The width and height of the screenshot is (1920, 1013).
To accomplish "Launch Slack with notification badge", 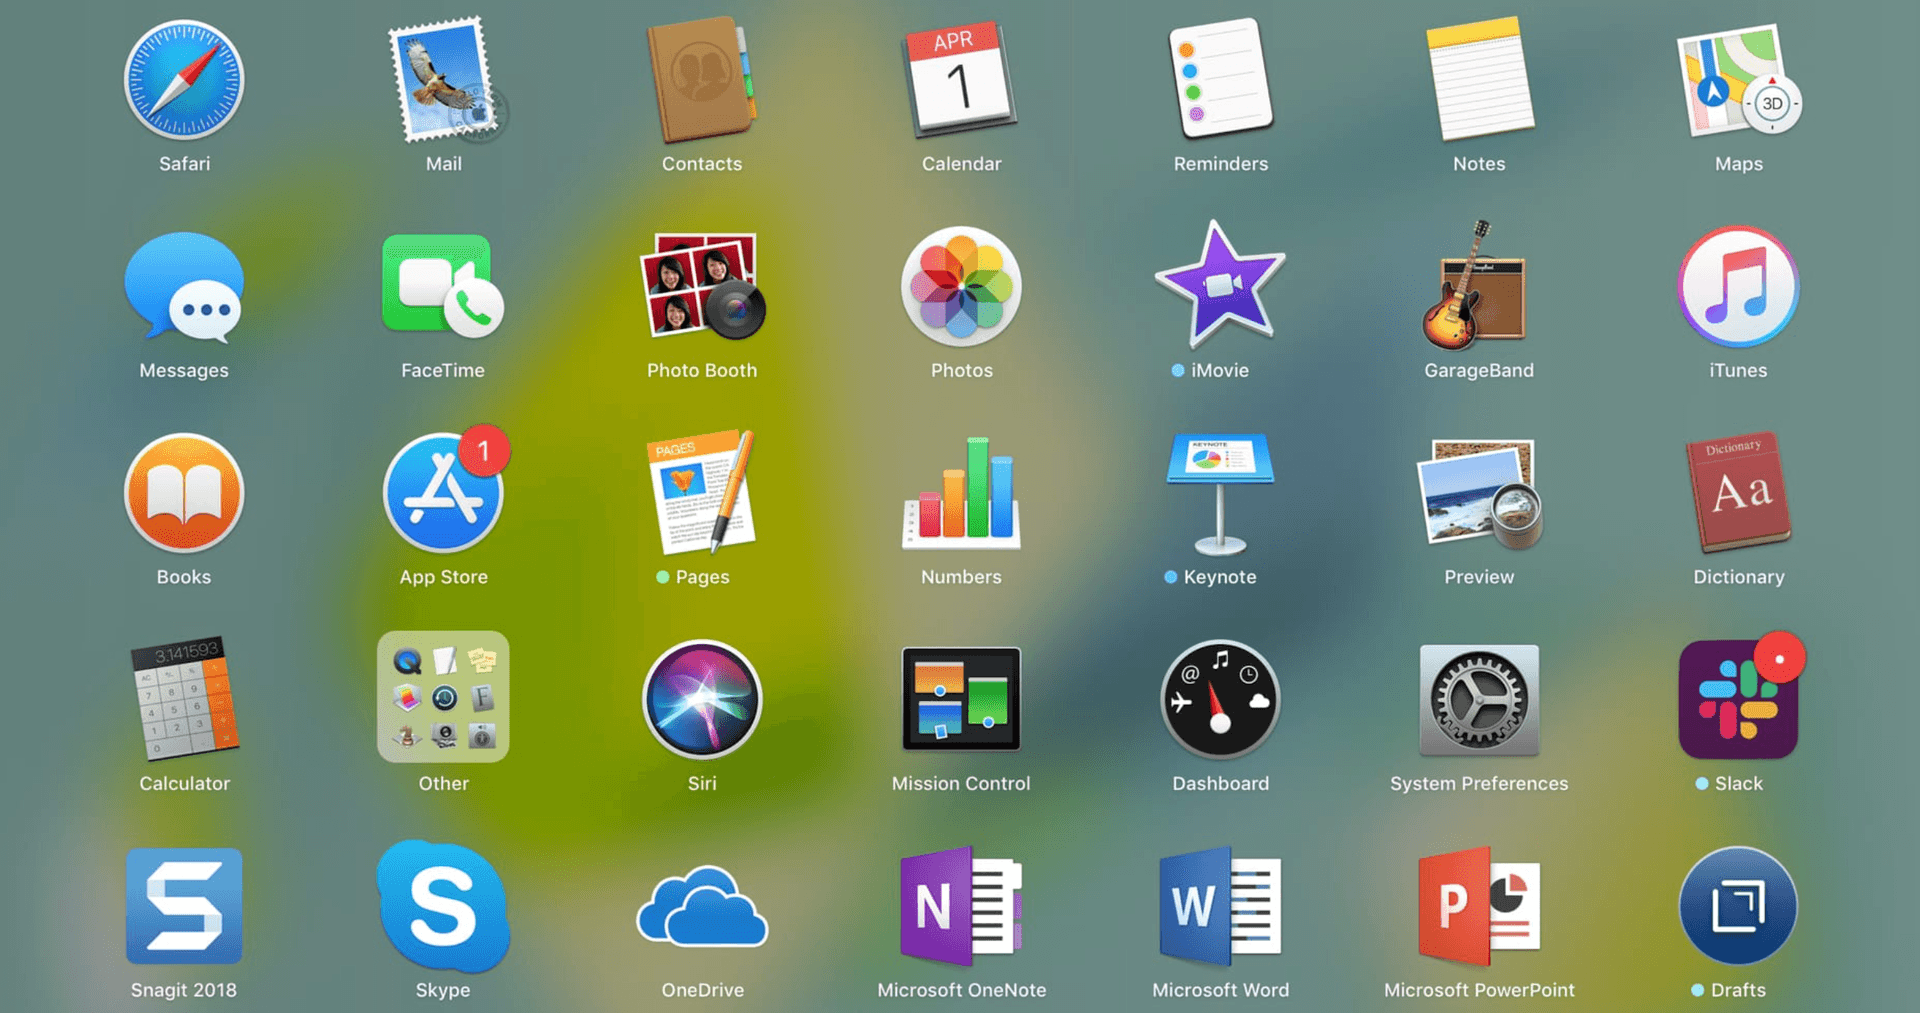I will click(x=1738, y=700).
